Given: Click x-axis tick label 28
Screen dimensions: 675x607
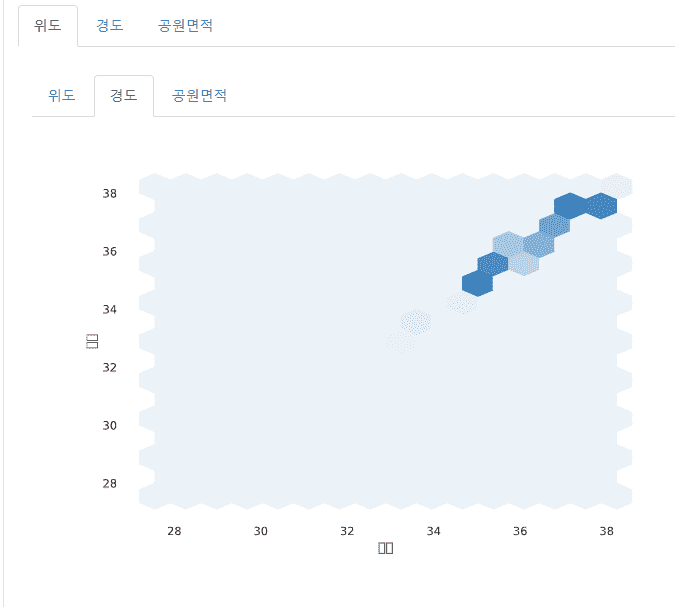Looking at the screenshot, I should 174,531.
